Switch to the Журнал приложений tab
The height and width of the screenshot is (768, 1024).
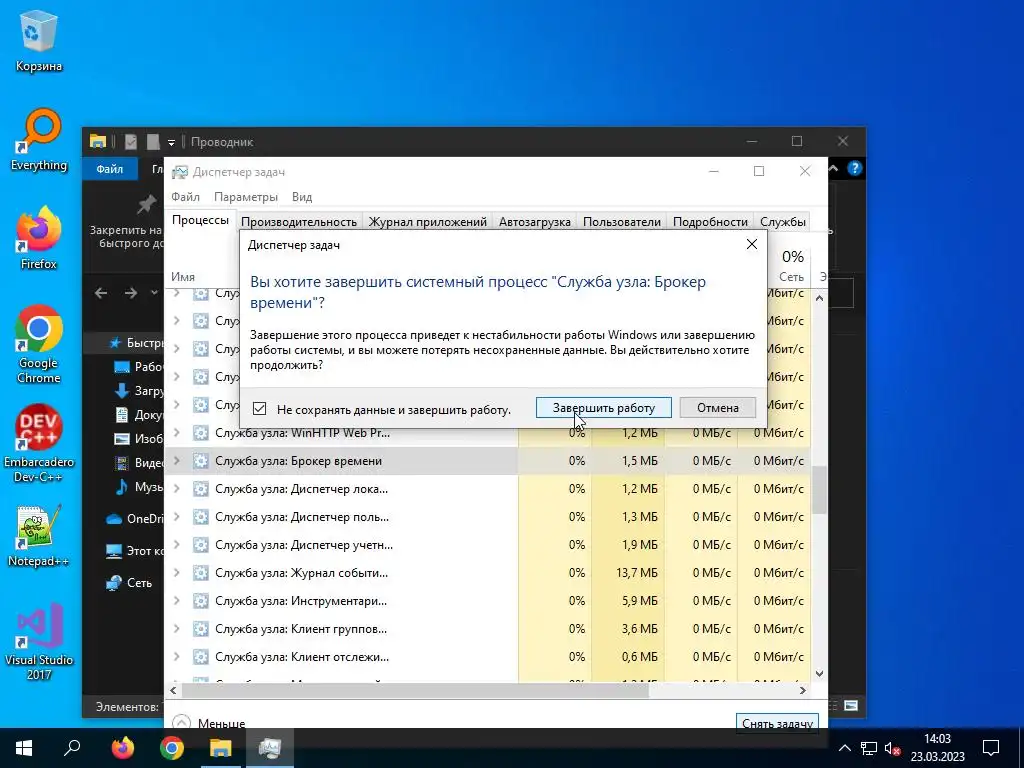[x=428, y=221]
